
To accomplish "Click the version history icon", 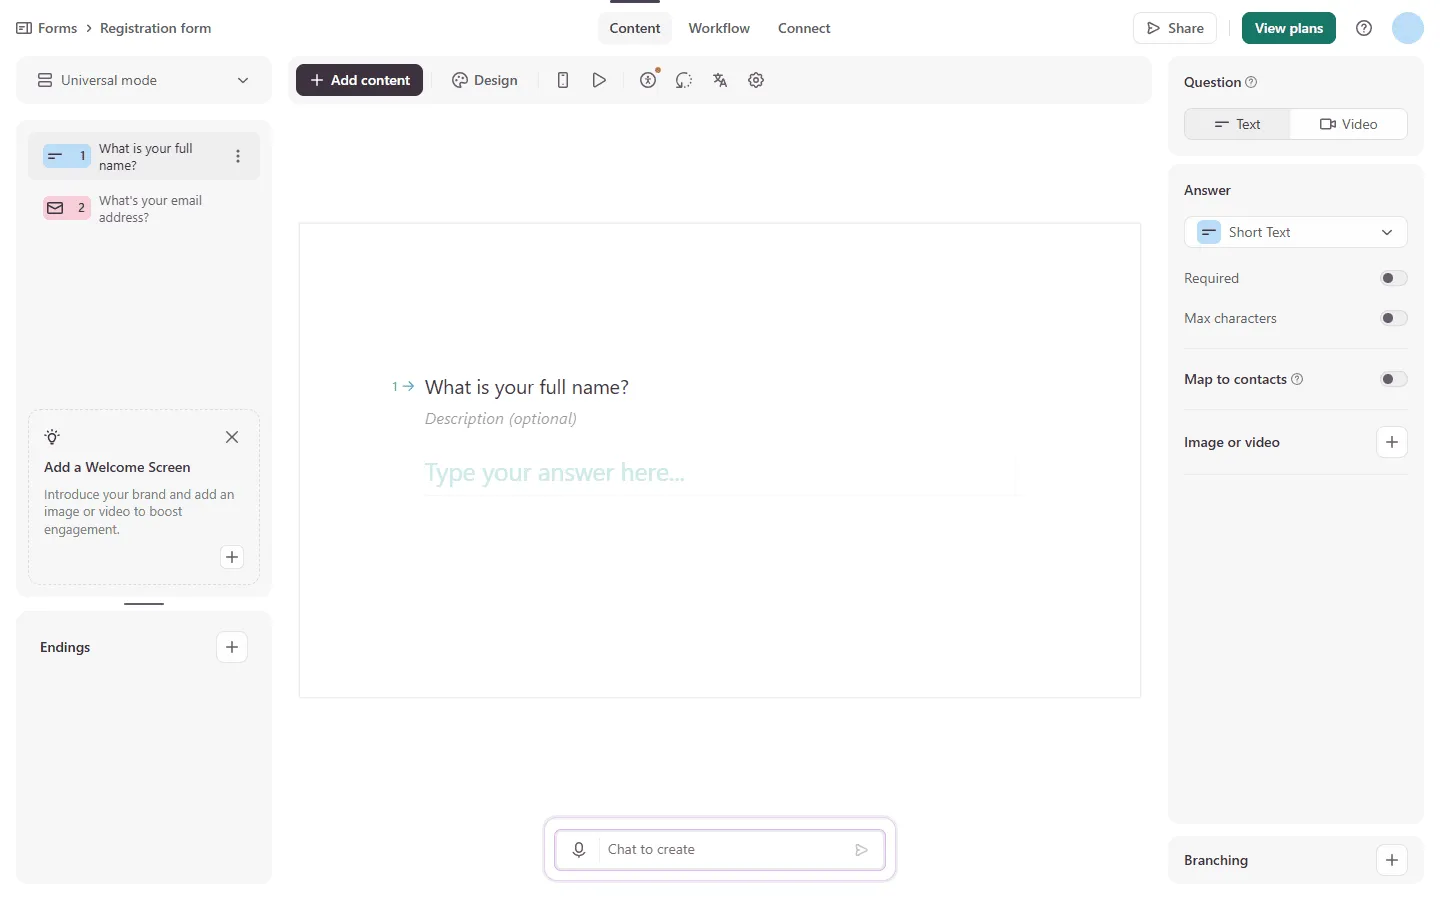I will 684,80.
